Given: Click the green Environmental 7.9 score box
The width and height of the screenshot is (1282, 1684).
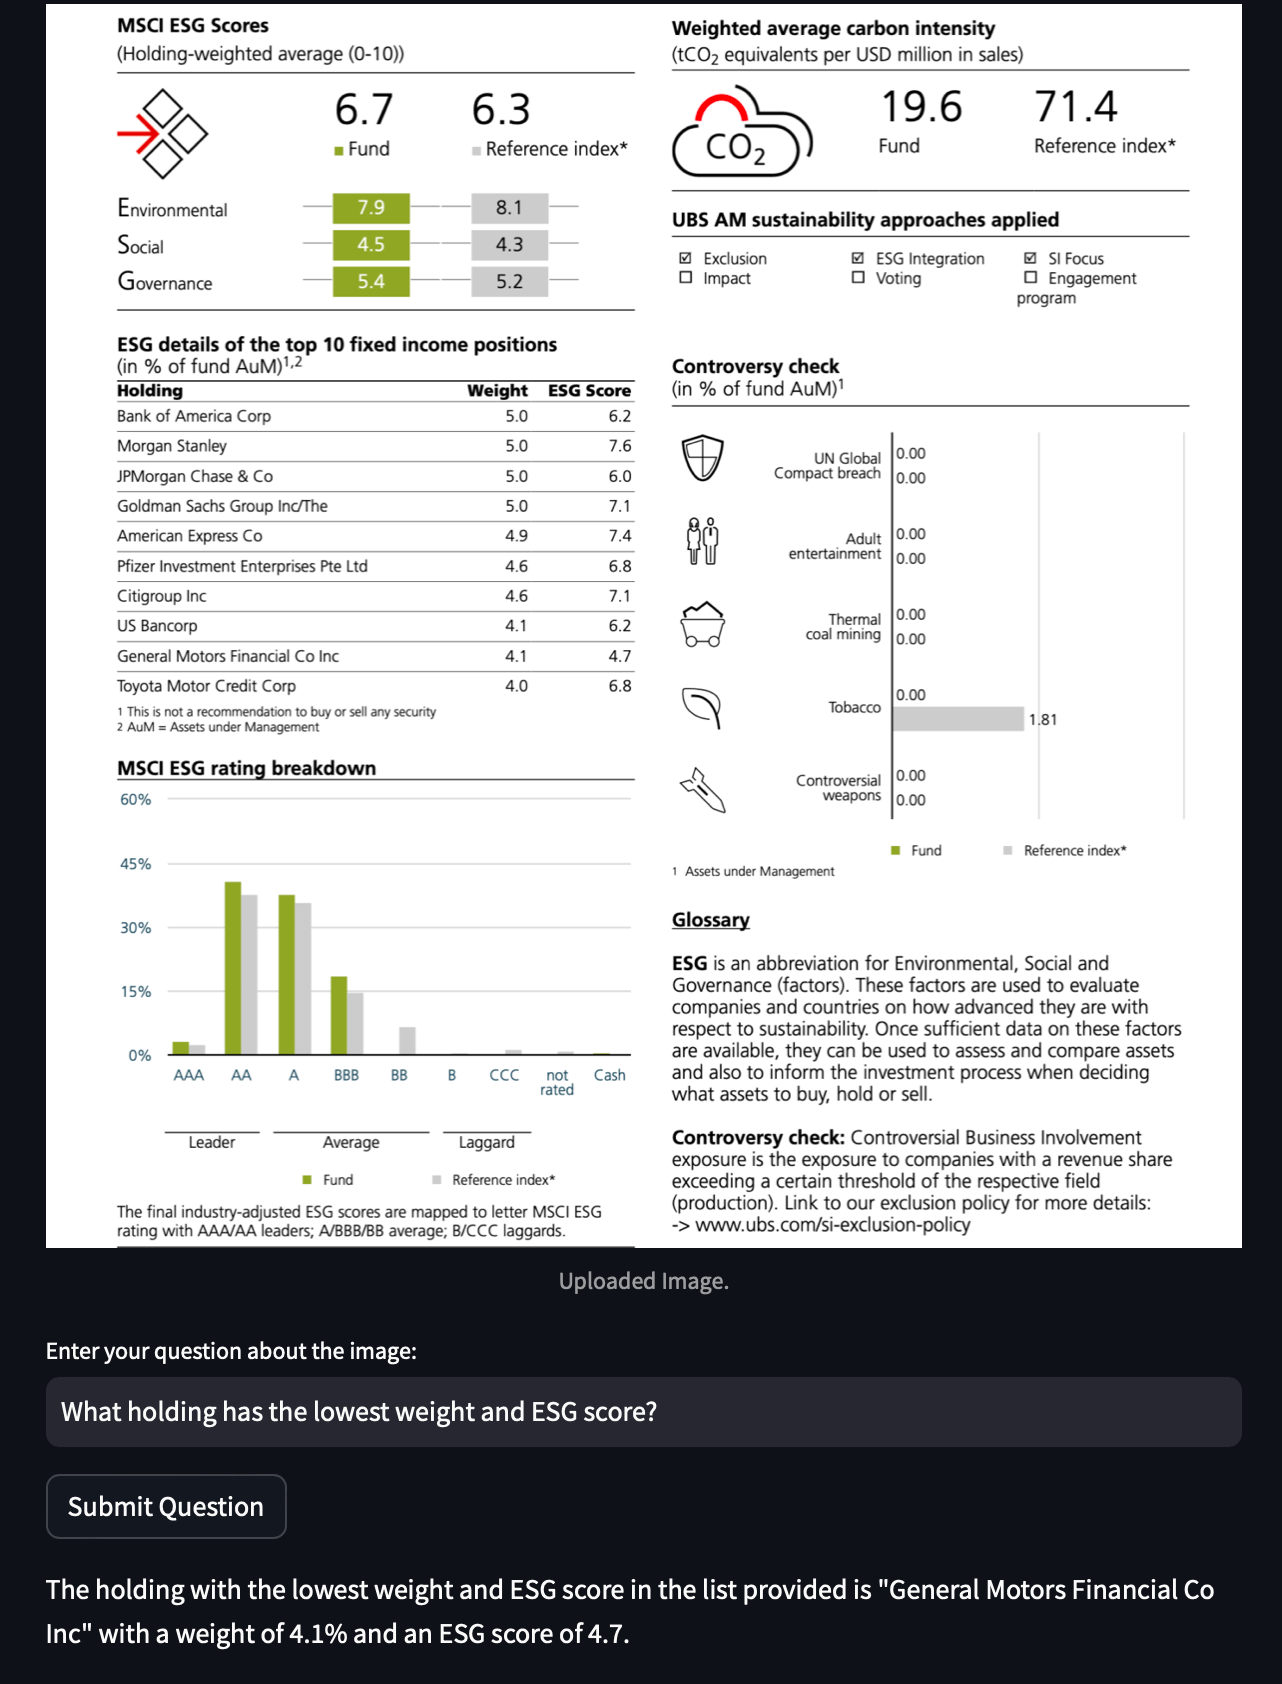Looking at the screenshot, I should (371, 207).
